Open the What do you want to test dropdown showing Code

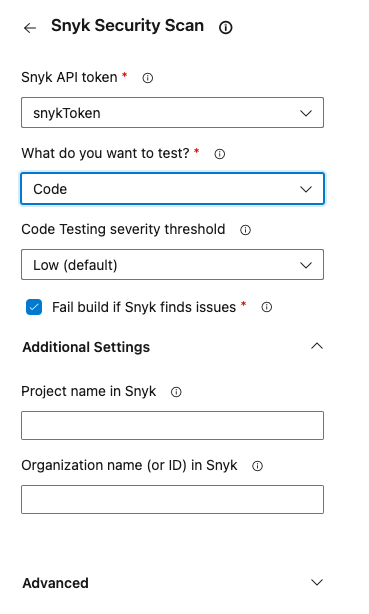click(172, 189)
